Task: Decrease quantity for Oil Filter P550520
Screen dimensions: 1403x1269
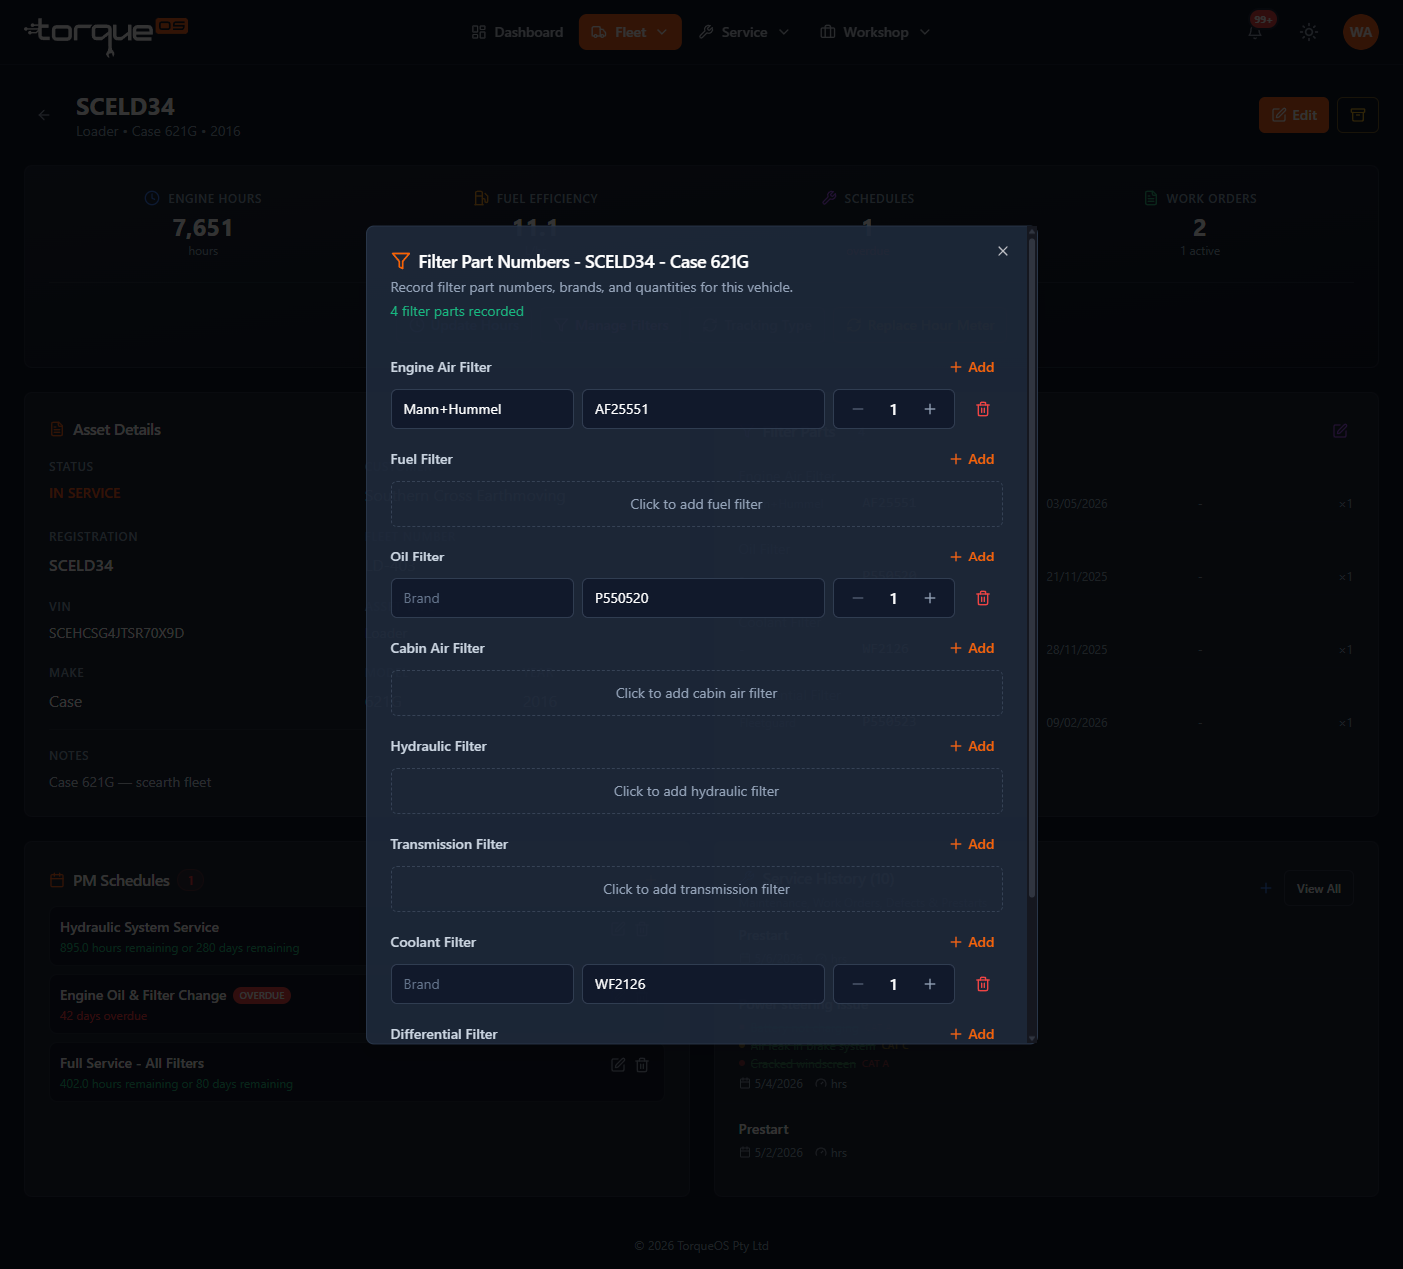Action: coord(857,598)
